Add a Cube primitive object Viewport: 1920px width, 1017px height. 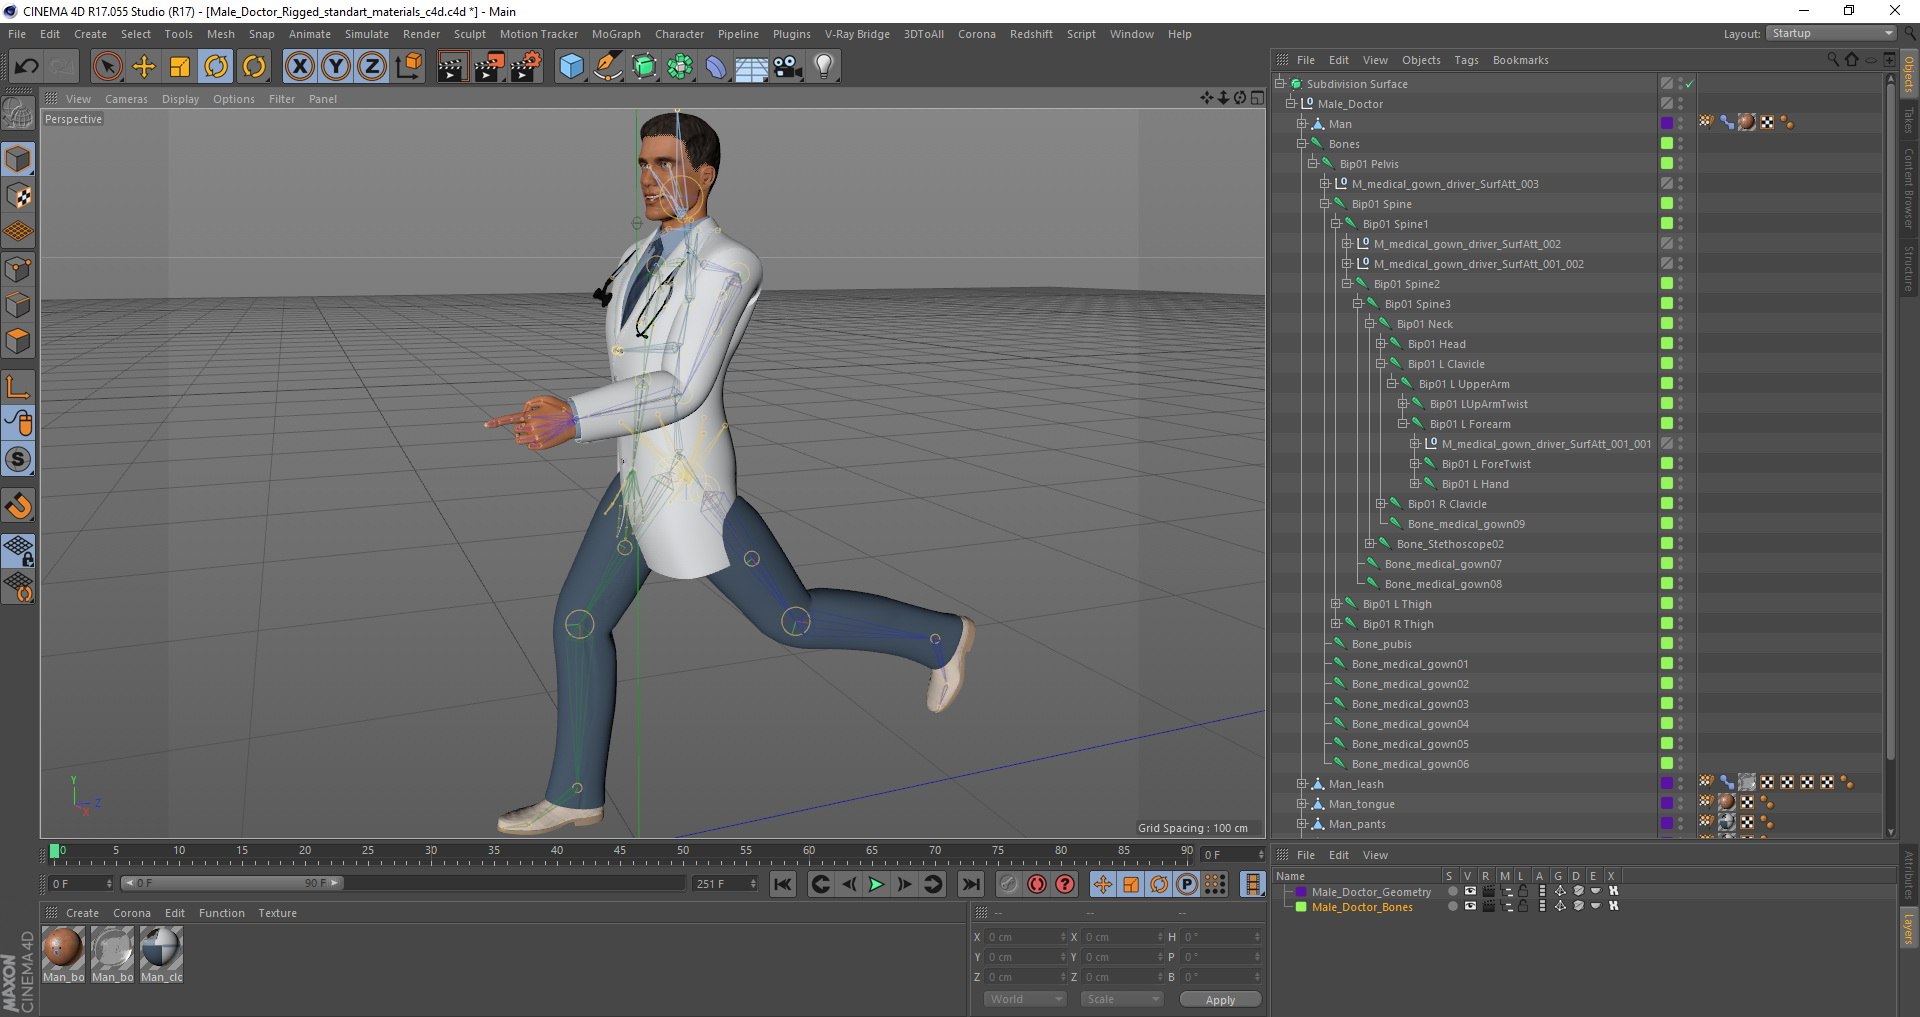571,67
